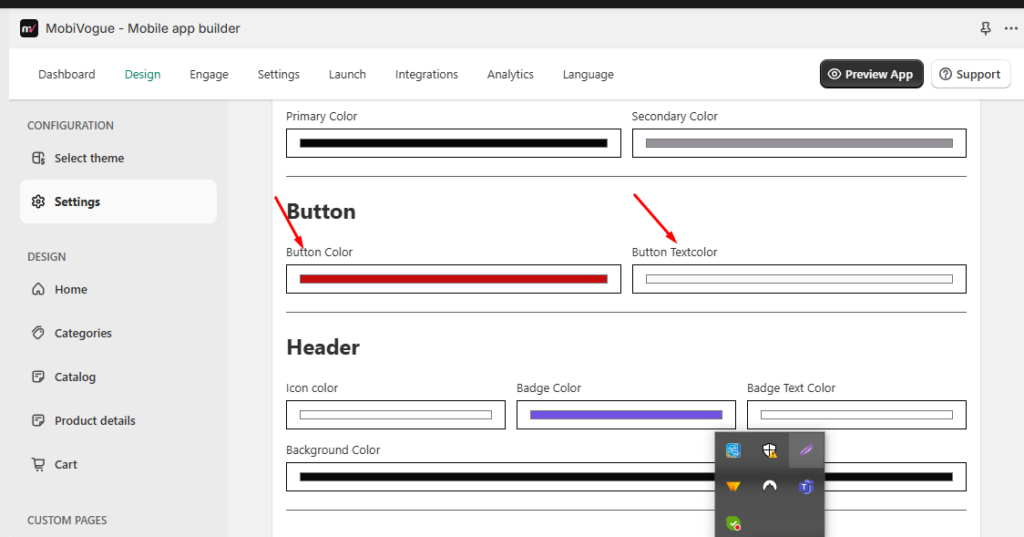Click the Cart shopping cart icon
The width and height of the screenshot is (1024, 537).
39,464
